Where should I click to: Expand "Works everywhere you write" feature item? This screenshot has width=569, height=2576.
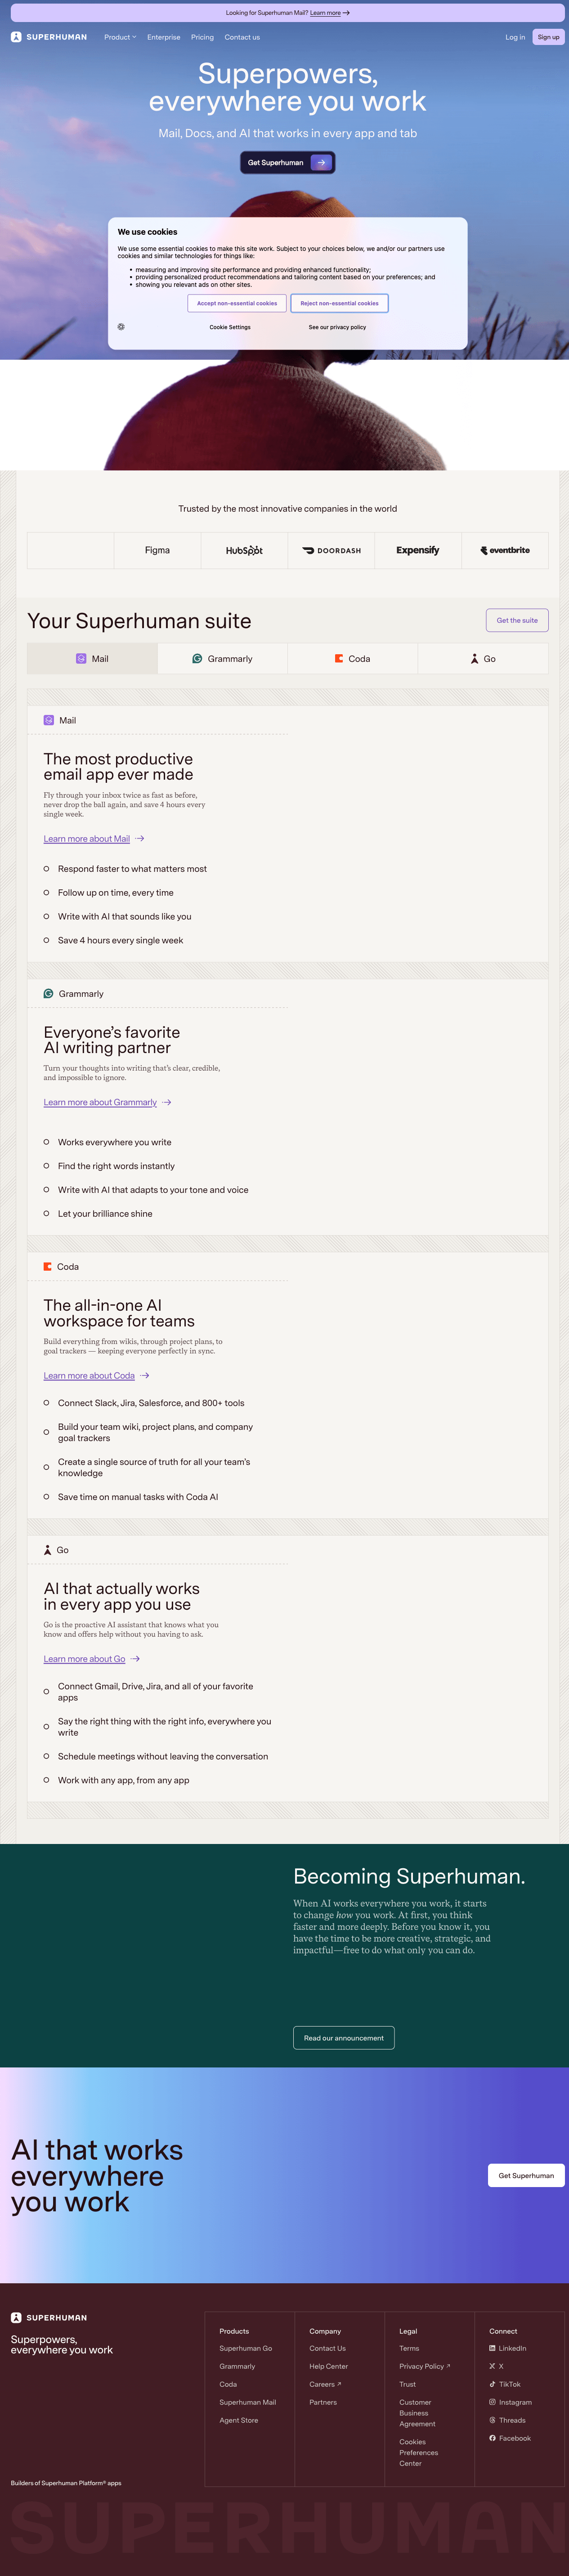(x=114, y=1142)
